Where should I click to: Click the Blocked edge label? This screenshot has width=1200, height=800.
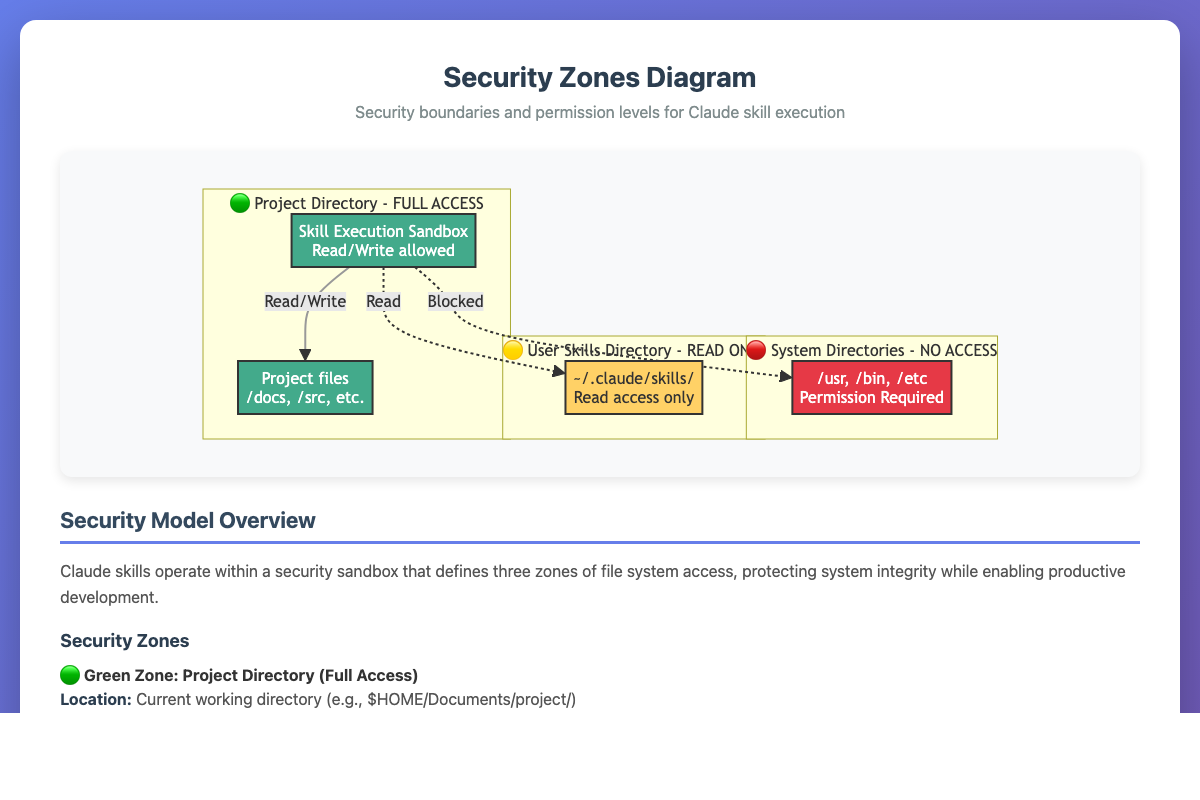tap(455, 301)
